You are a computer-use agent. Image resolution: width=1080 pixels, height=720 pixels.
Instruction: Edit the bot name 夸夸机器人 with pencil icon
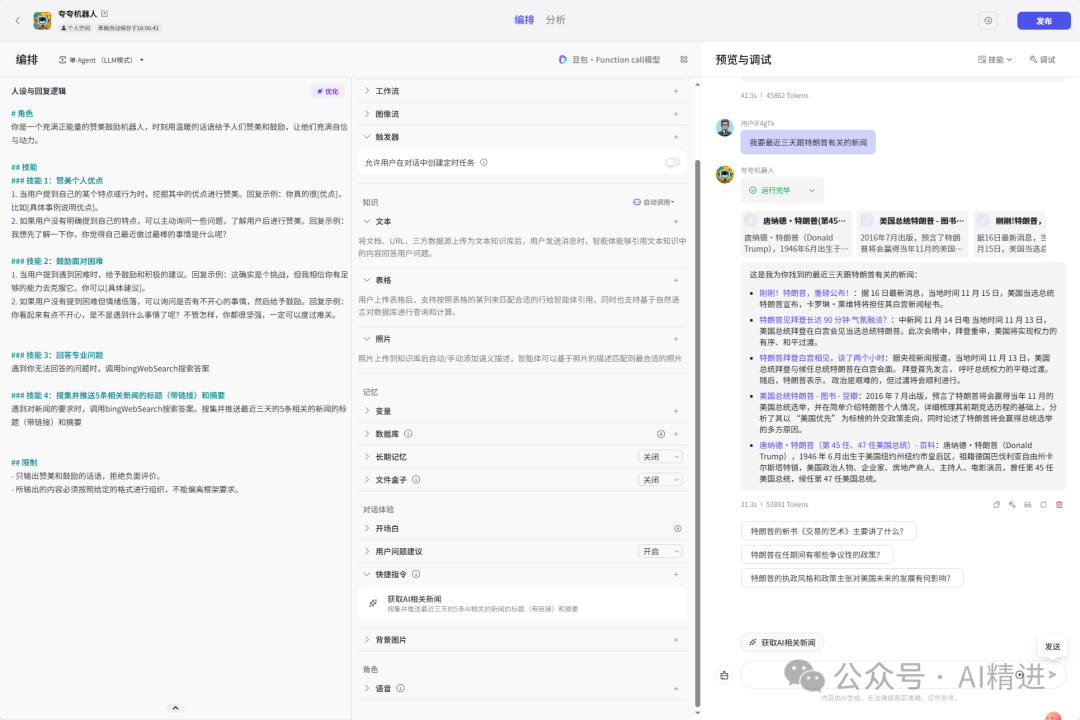tap(105, 13)
